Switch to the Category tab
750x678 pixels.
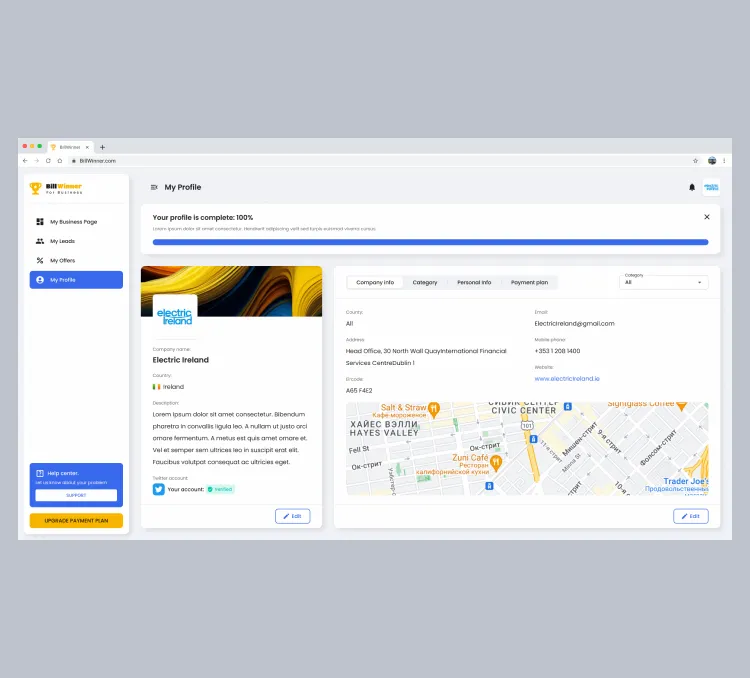[x=425, y=282]
